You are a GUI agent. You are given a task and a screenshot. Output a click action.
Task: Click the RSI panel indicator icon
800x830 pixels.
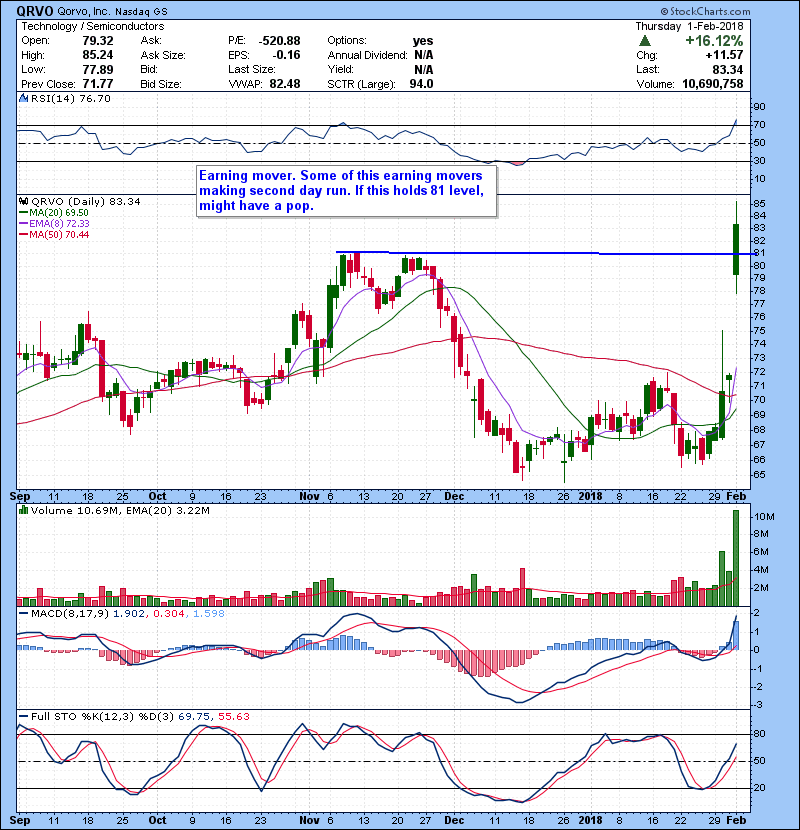pos(23,98)
